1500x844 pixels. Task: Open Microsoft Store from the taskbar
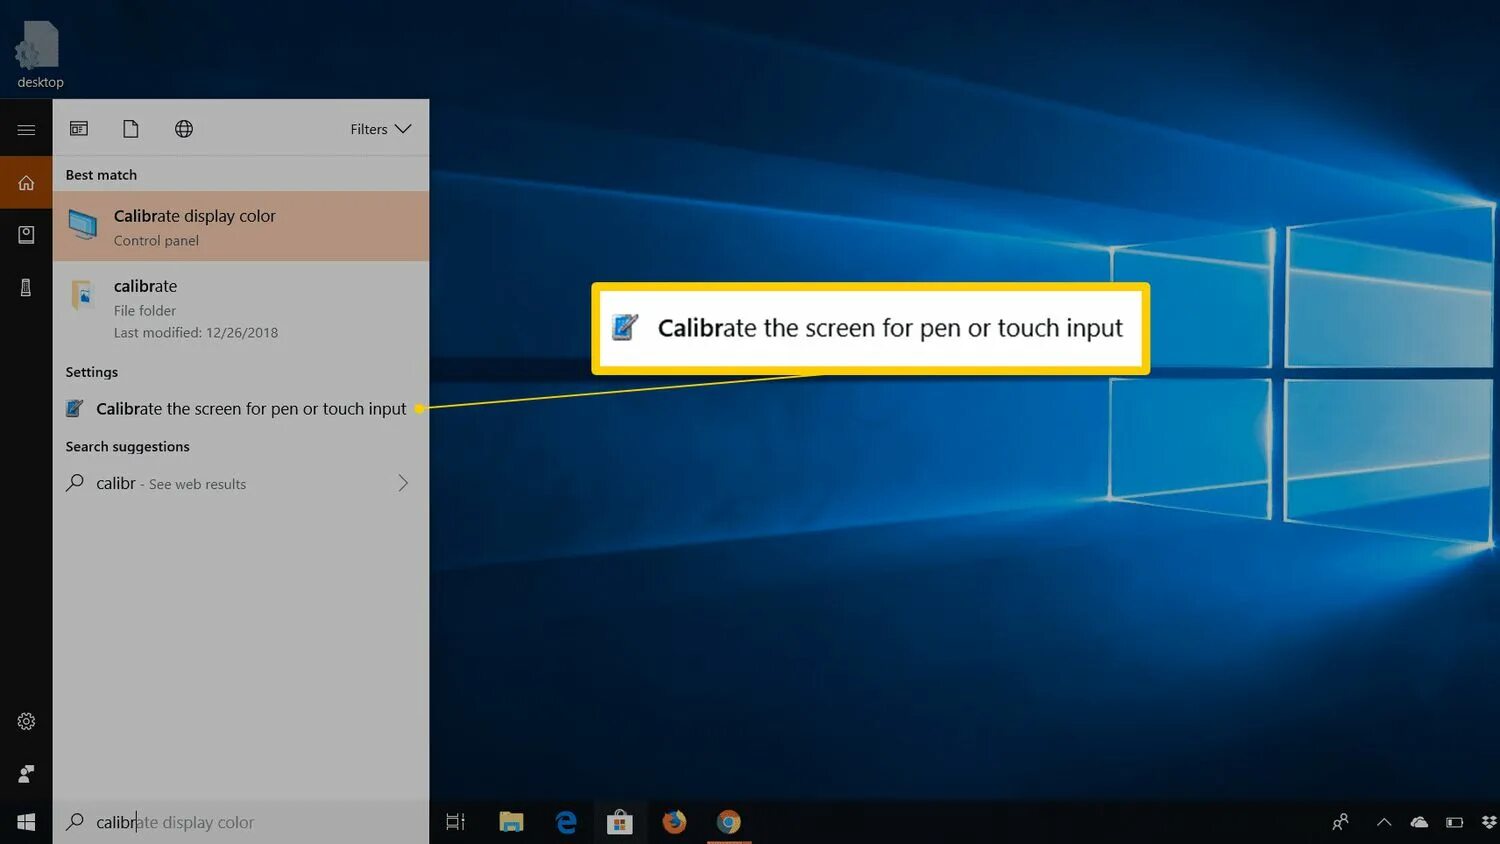click(620, 822)
